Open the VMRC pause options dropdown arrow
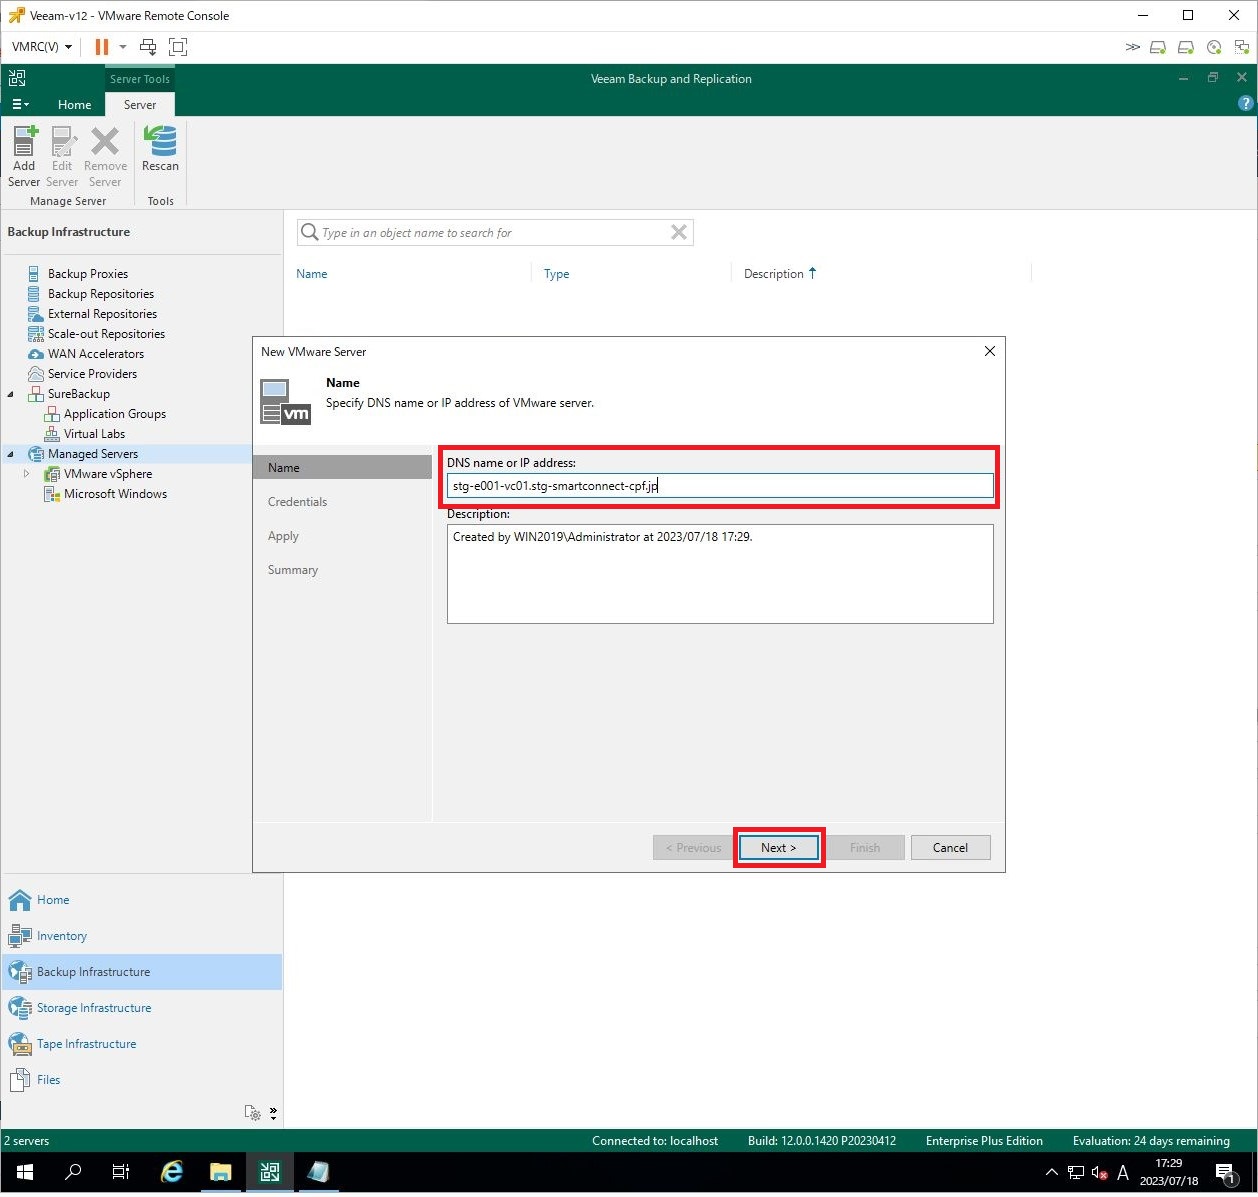Viewport: 1258px width, 1197px height. pos(123,47)
